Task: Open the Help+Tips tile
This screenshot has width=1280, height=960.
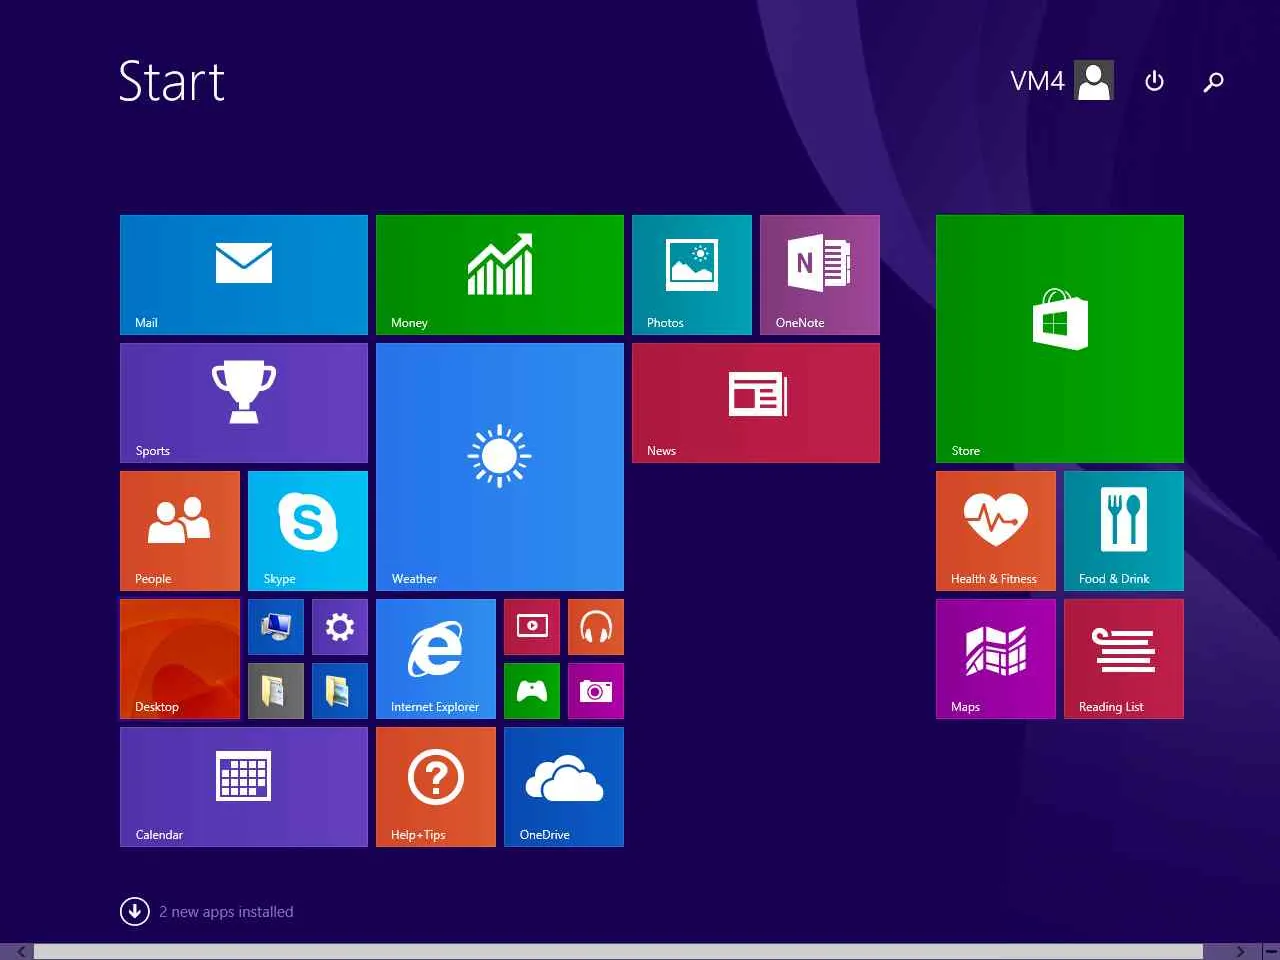Action: [x=436, y=787]
